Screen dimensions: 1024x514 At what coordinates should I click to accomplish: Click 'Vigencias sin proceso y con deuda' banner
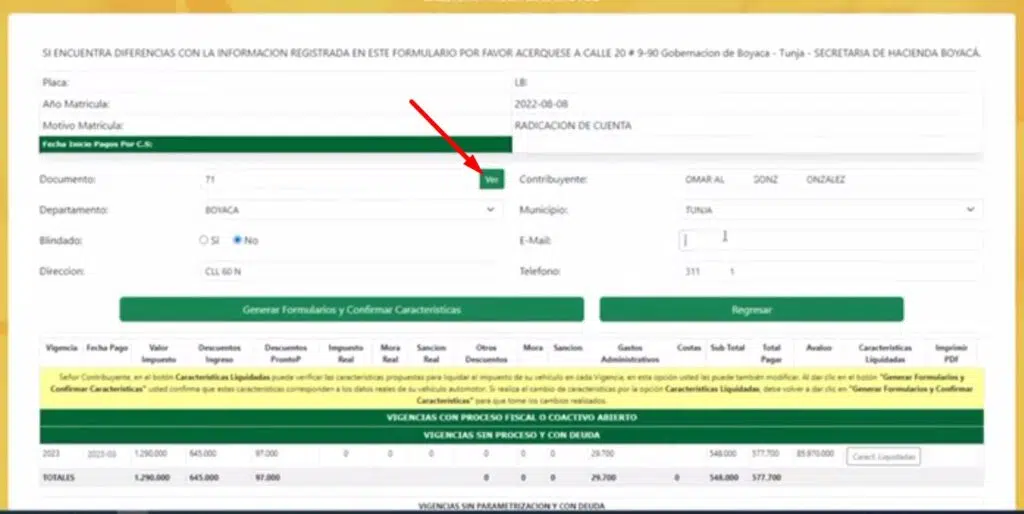pyautogui.click(x=511, y=435)
